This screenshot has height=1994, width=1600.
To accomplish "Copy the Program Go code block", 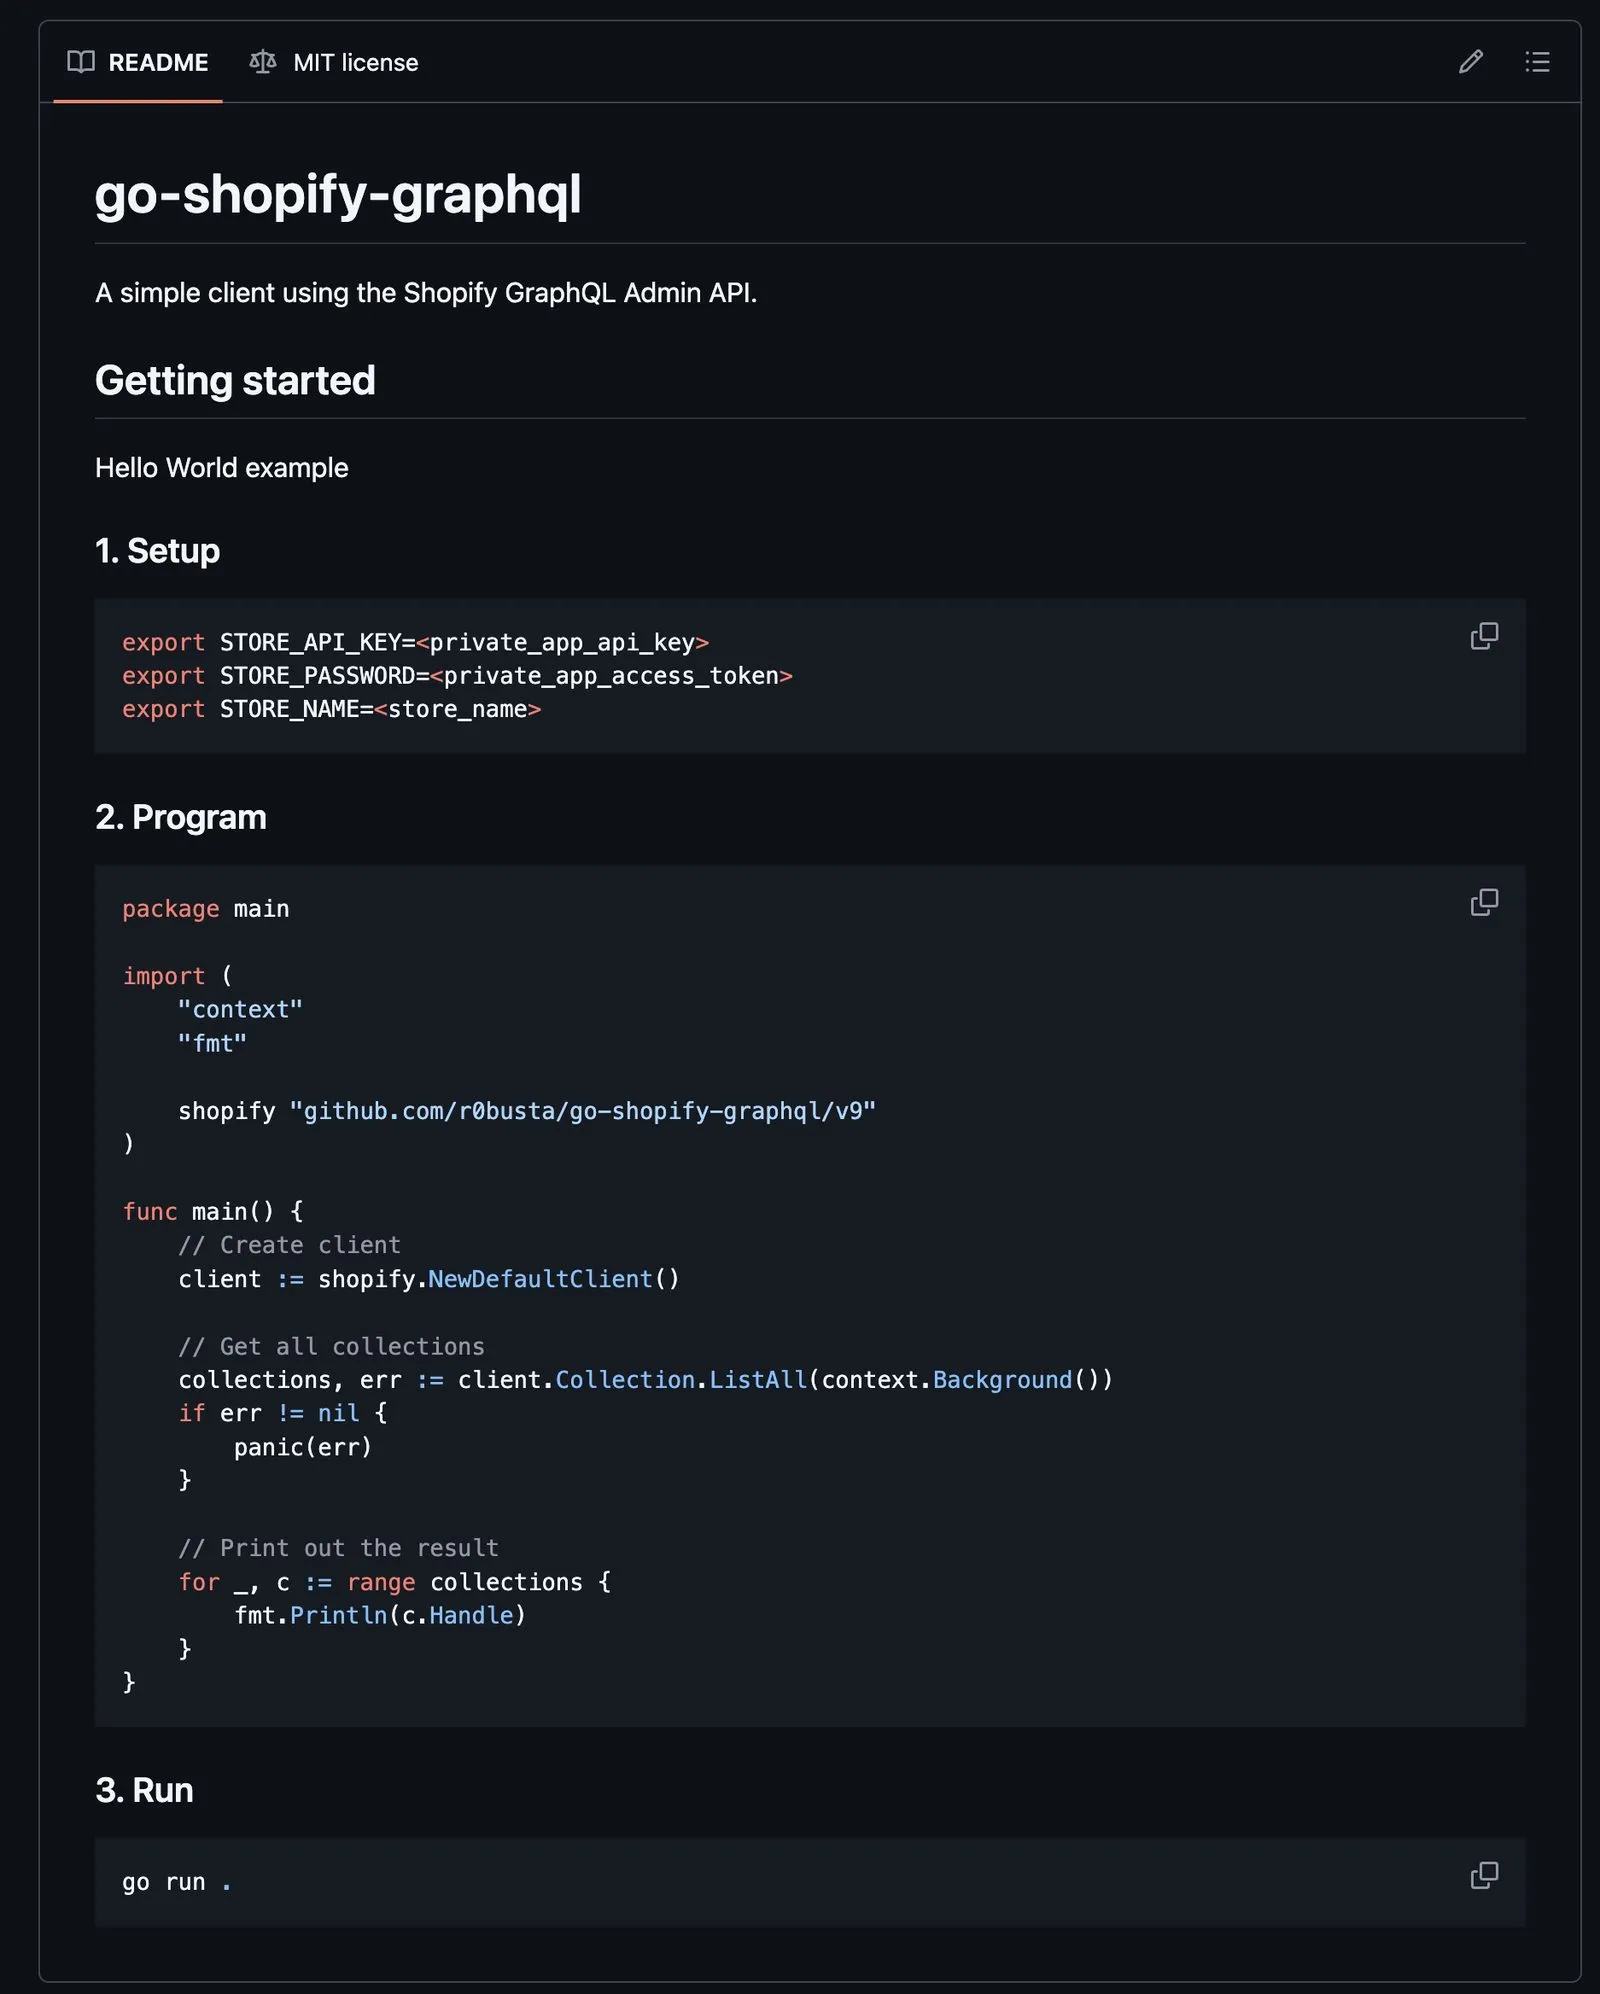I will click(1484, 902).
